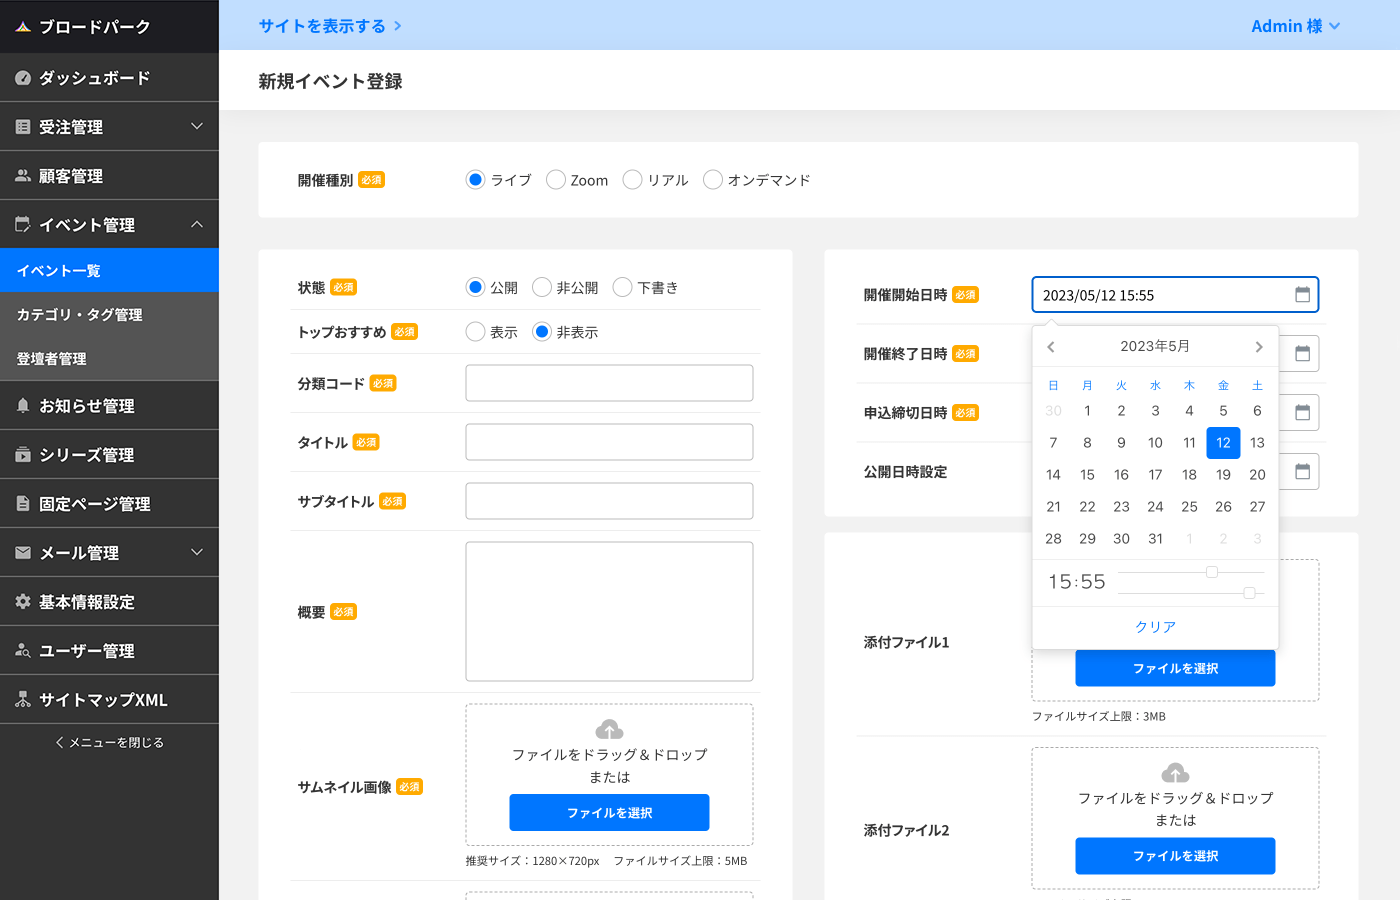Click ファイルを選択 for 添付ファイル2
The width and height of the screenshot is (1400, 900).
(1175, 856)
